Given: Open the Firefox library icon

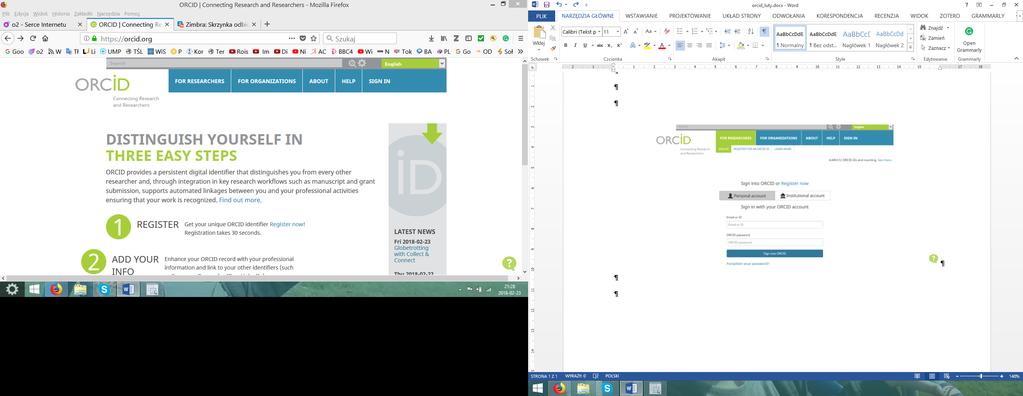Looking at the screenshot, I should [x=444, y=39].
